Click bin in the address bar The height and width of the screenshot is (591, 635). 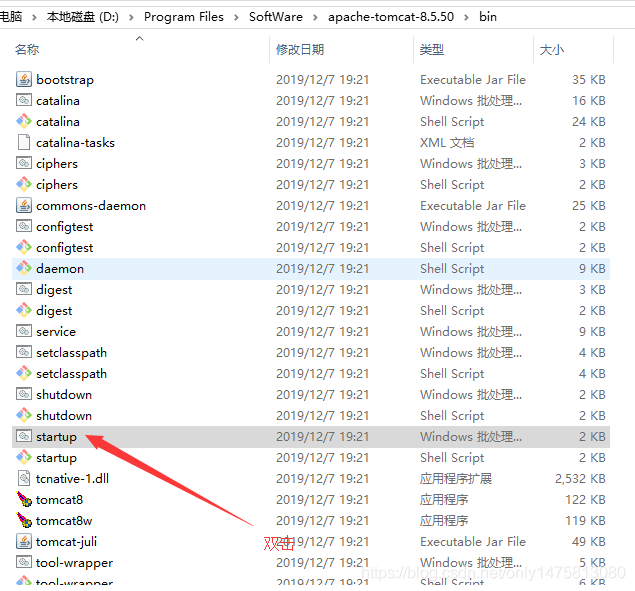coord(488,17)
